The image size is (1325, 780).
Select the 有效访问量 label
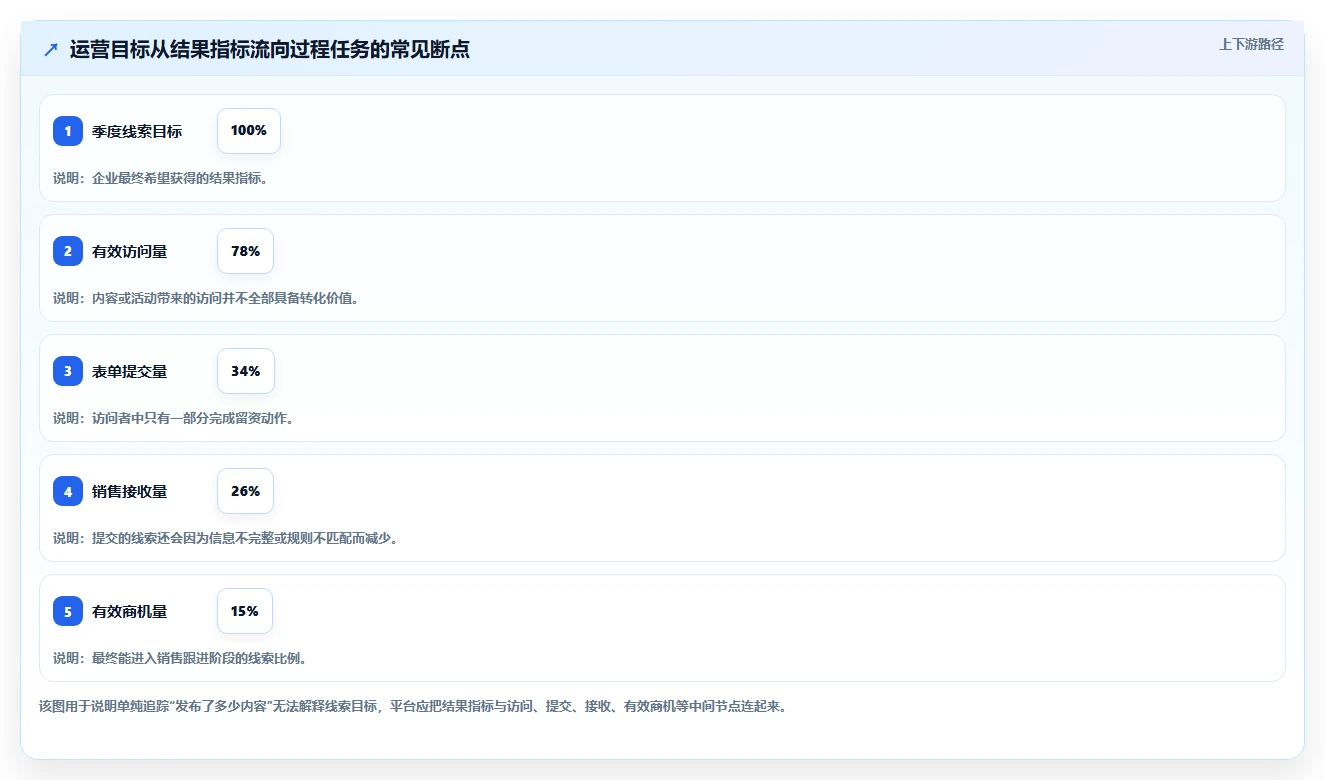click(x=130, y=251)
